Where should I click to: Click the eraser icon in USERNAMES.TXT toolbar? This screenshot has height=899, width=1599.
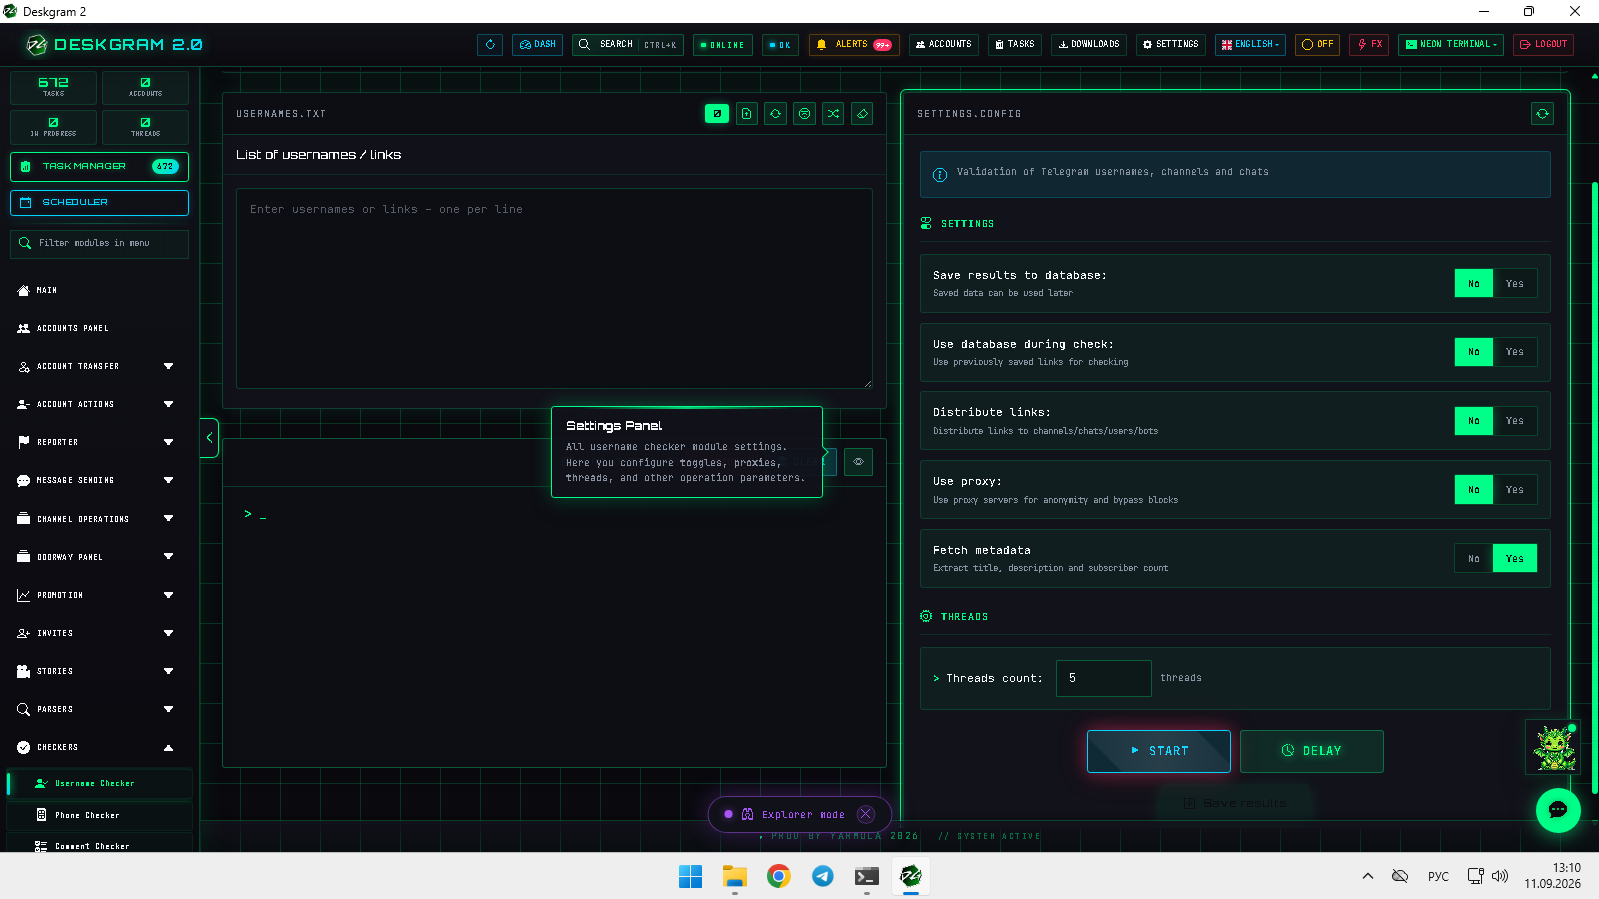862,114
